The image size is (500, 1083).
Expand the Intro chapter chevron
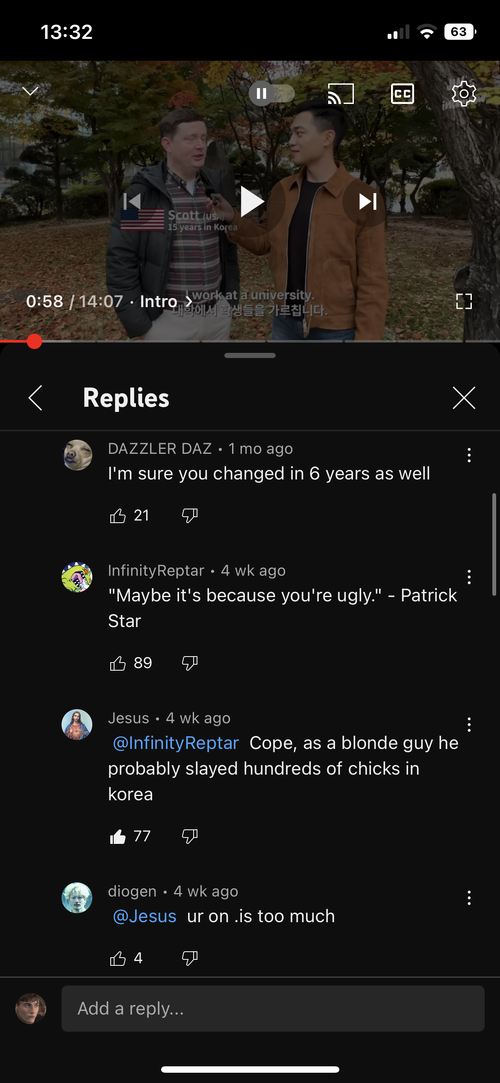[189, 302]
